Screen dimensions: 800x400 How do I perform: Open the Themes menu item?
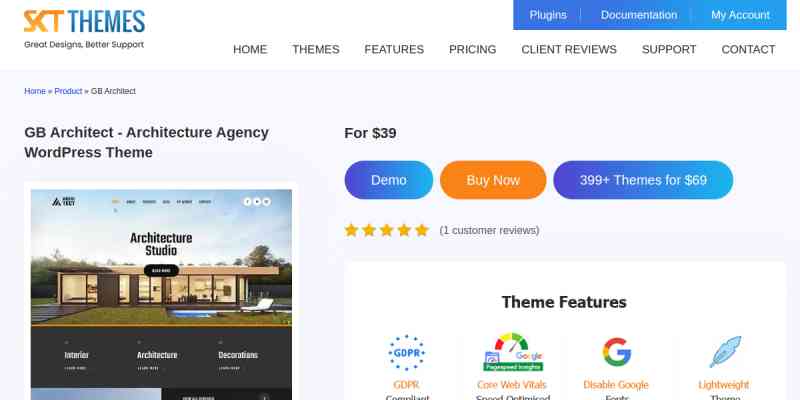click(x=316, y=49)
